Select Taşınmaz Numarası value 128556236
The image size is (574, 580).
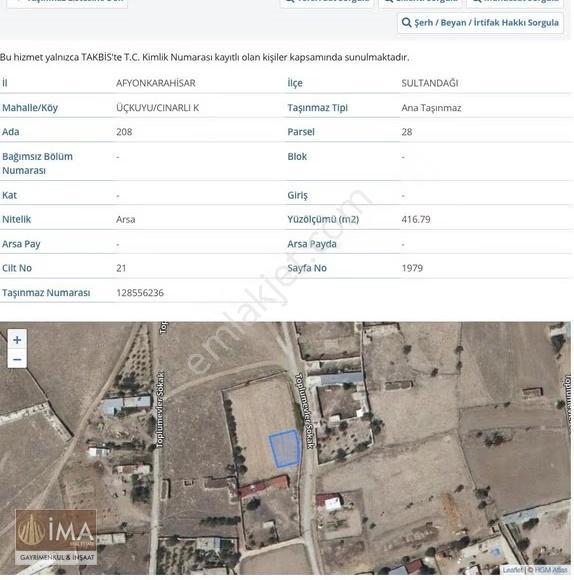pyautogui.click(x=140, y=293)
